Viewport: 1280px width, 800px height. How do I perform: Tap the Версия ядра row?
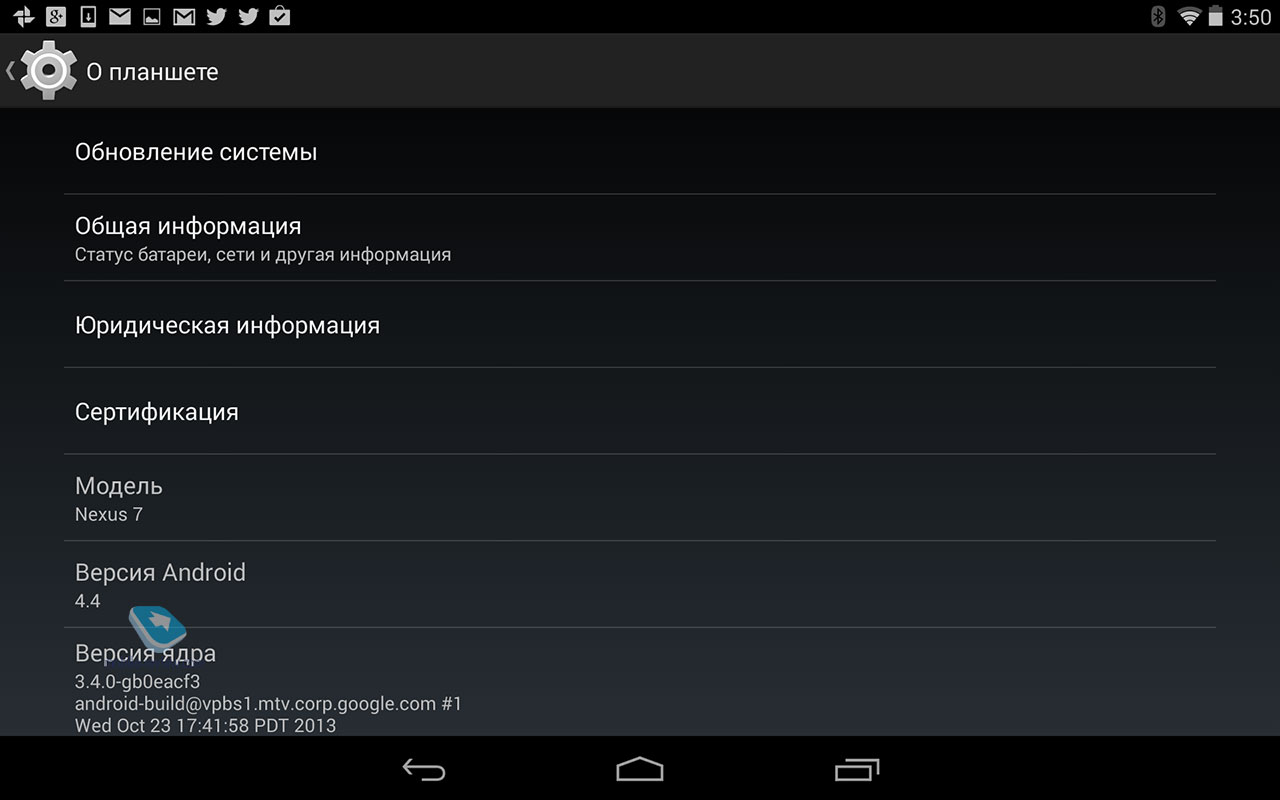tap(640, 683)
